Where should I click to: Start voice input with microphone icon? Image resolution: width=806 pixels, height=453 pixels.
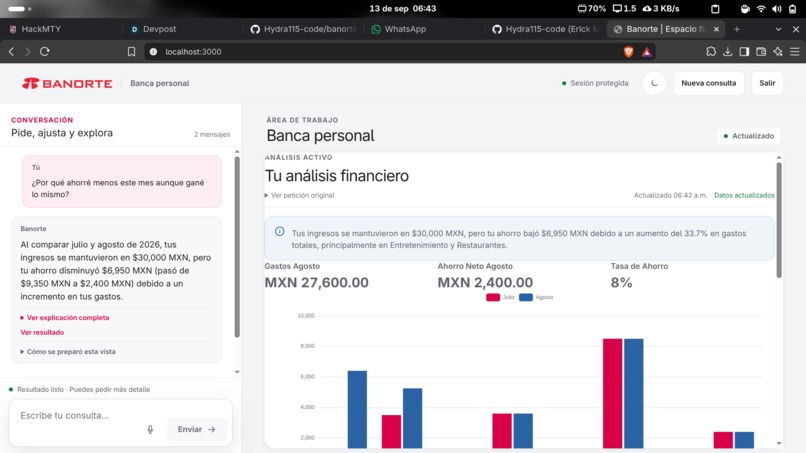(150, 429)
